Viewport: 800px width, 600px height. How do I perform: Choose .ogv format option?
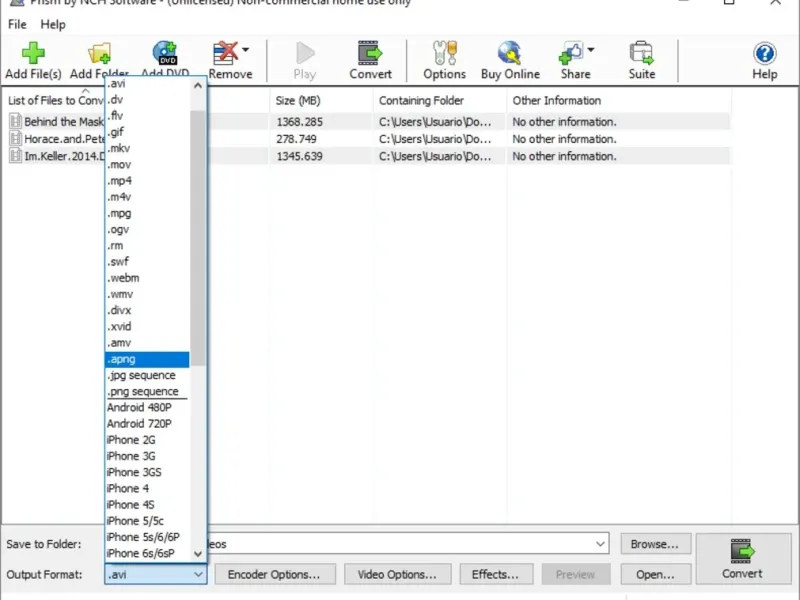[147, 230]
